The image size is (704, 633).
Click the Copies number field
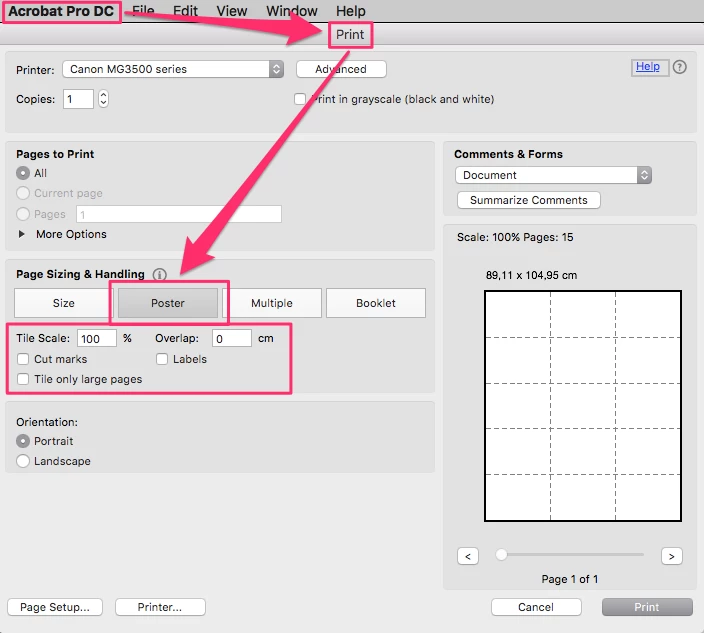tap(78, 99)
